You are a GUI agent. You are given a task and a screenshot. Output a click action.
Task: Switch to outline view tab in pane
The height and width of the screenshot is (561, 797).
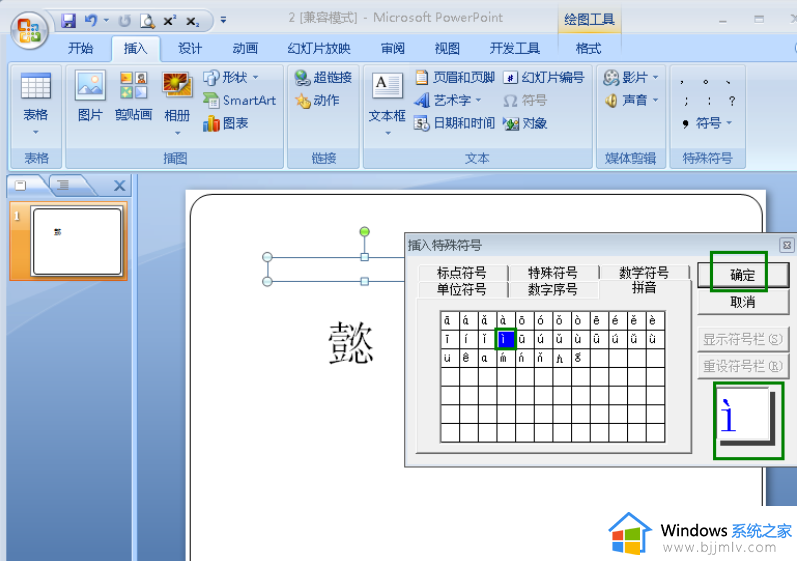pos(63,185)
